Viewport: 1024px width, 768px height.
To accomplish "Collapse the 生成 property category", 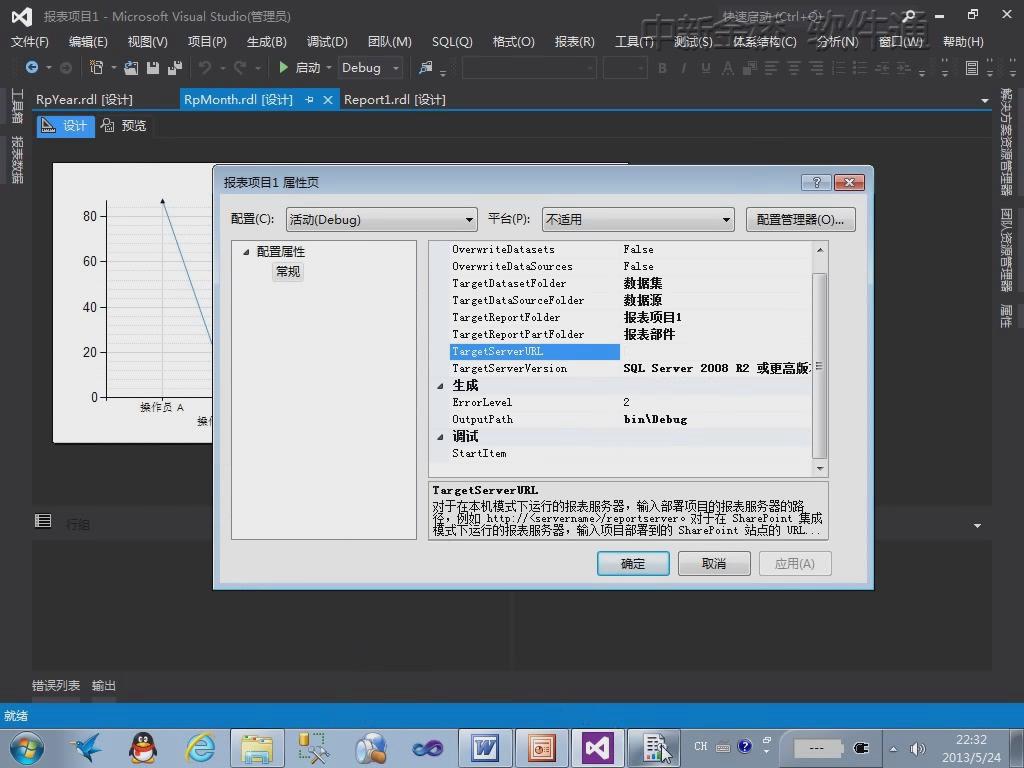I will tap(440, 386).
